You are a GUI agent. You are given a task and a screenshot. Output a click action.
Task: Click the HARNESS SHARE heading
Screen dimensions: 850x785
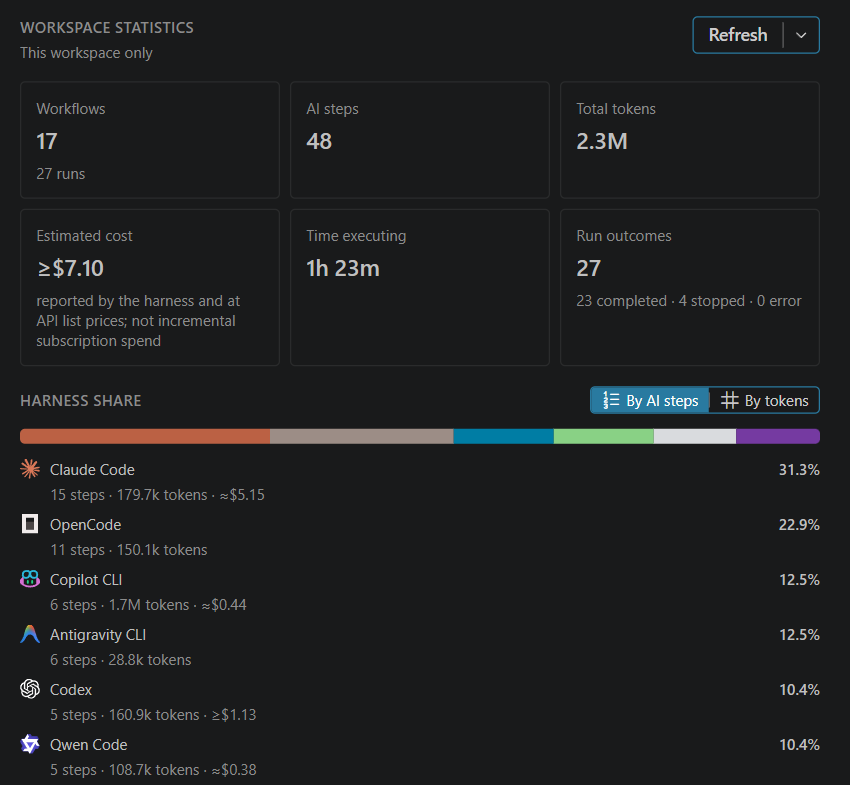point(81,401)
